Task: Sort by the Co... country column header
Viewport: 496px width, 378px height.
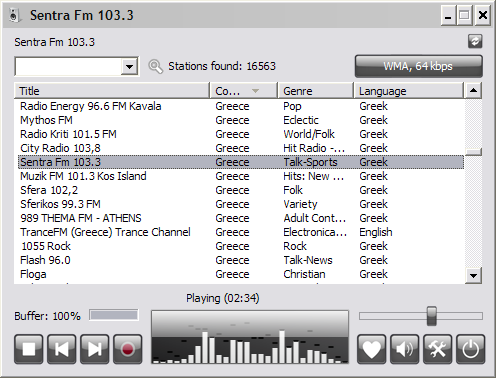Action: [244, 91]
